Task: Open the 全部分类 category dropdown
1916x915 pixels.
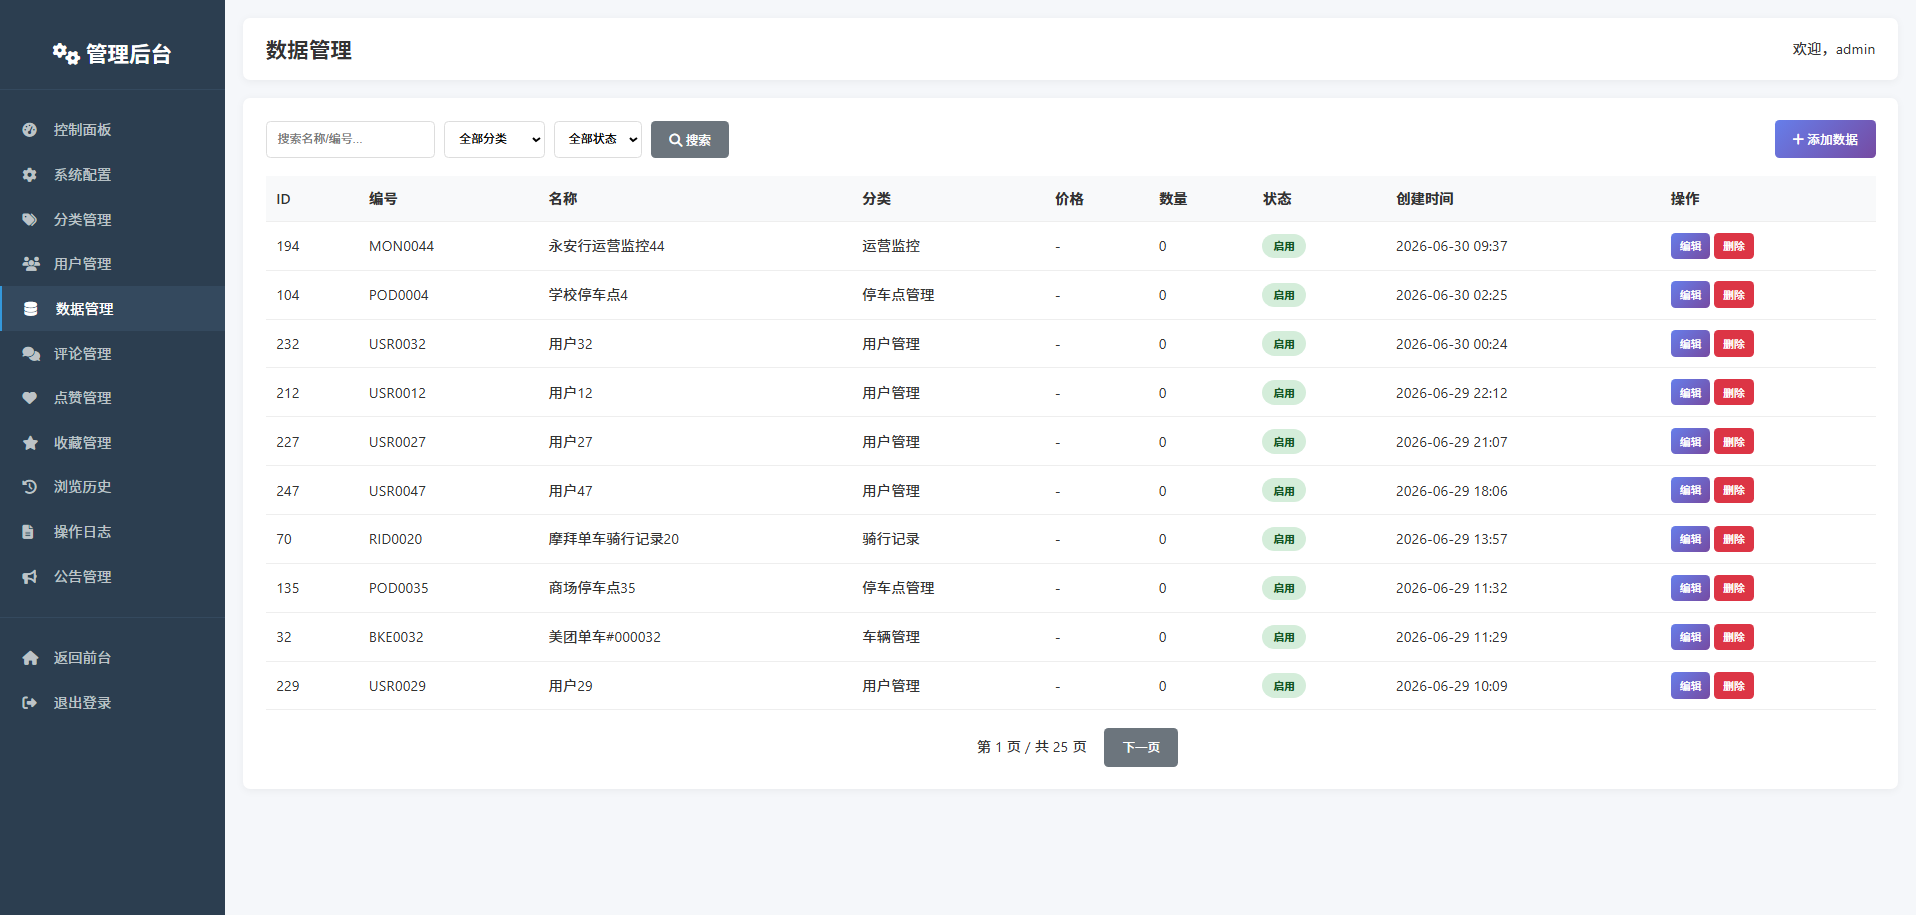Action: [x=494, y=139]
